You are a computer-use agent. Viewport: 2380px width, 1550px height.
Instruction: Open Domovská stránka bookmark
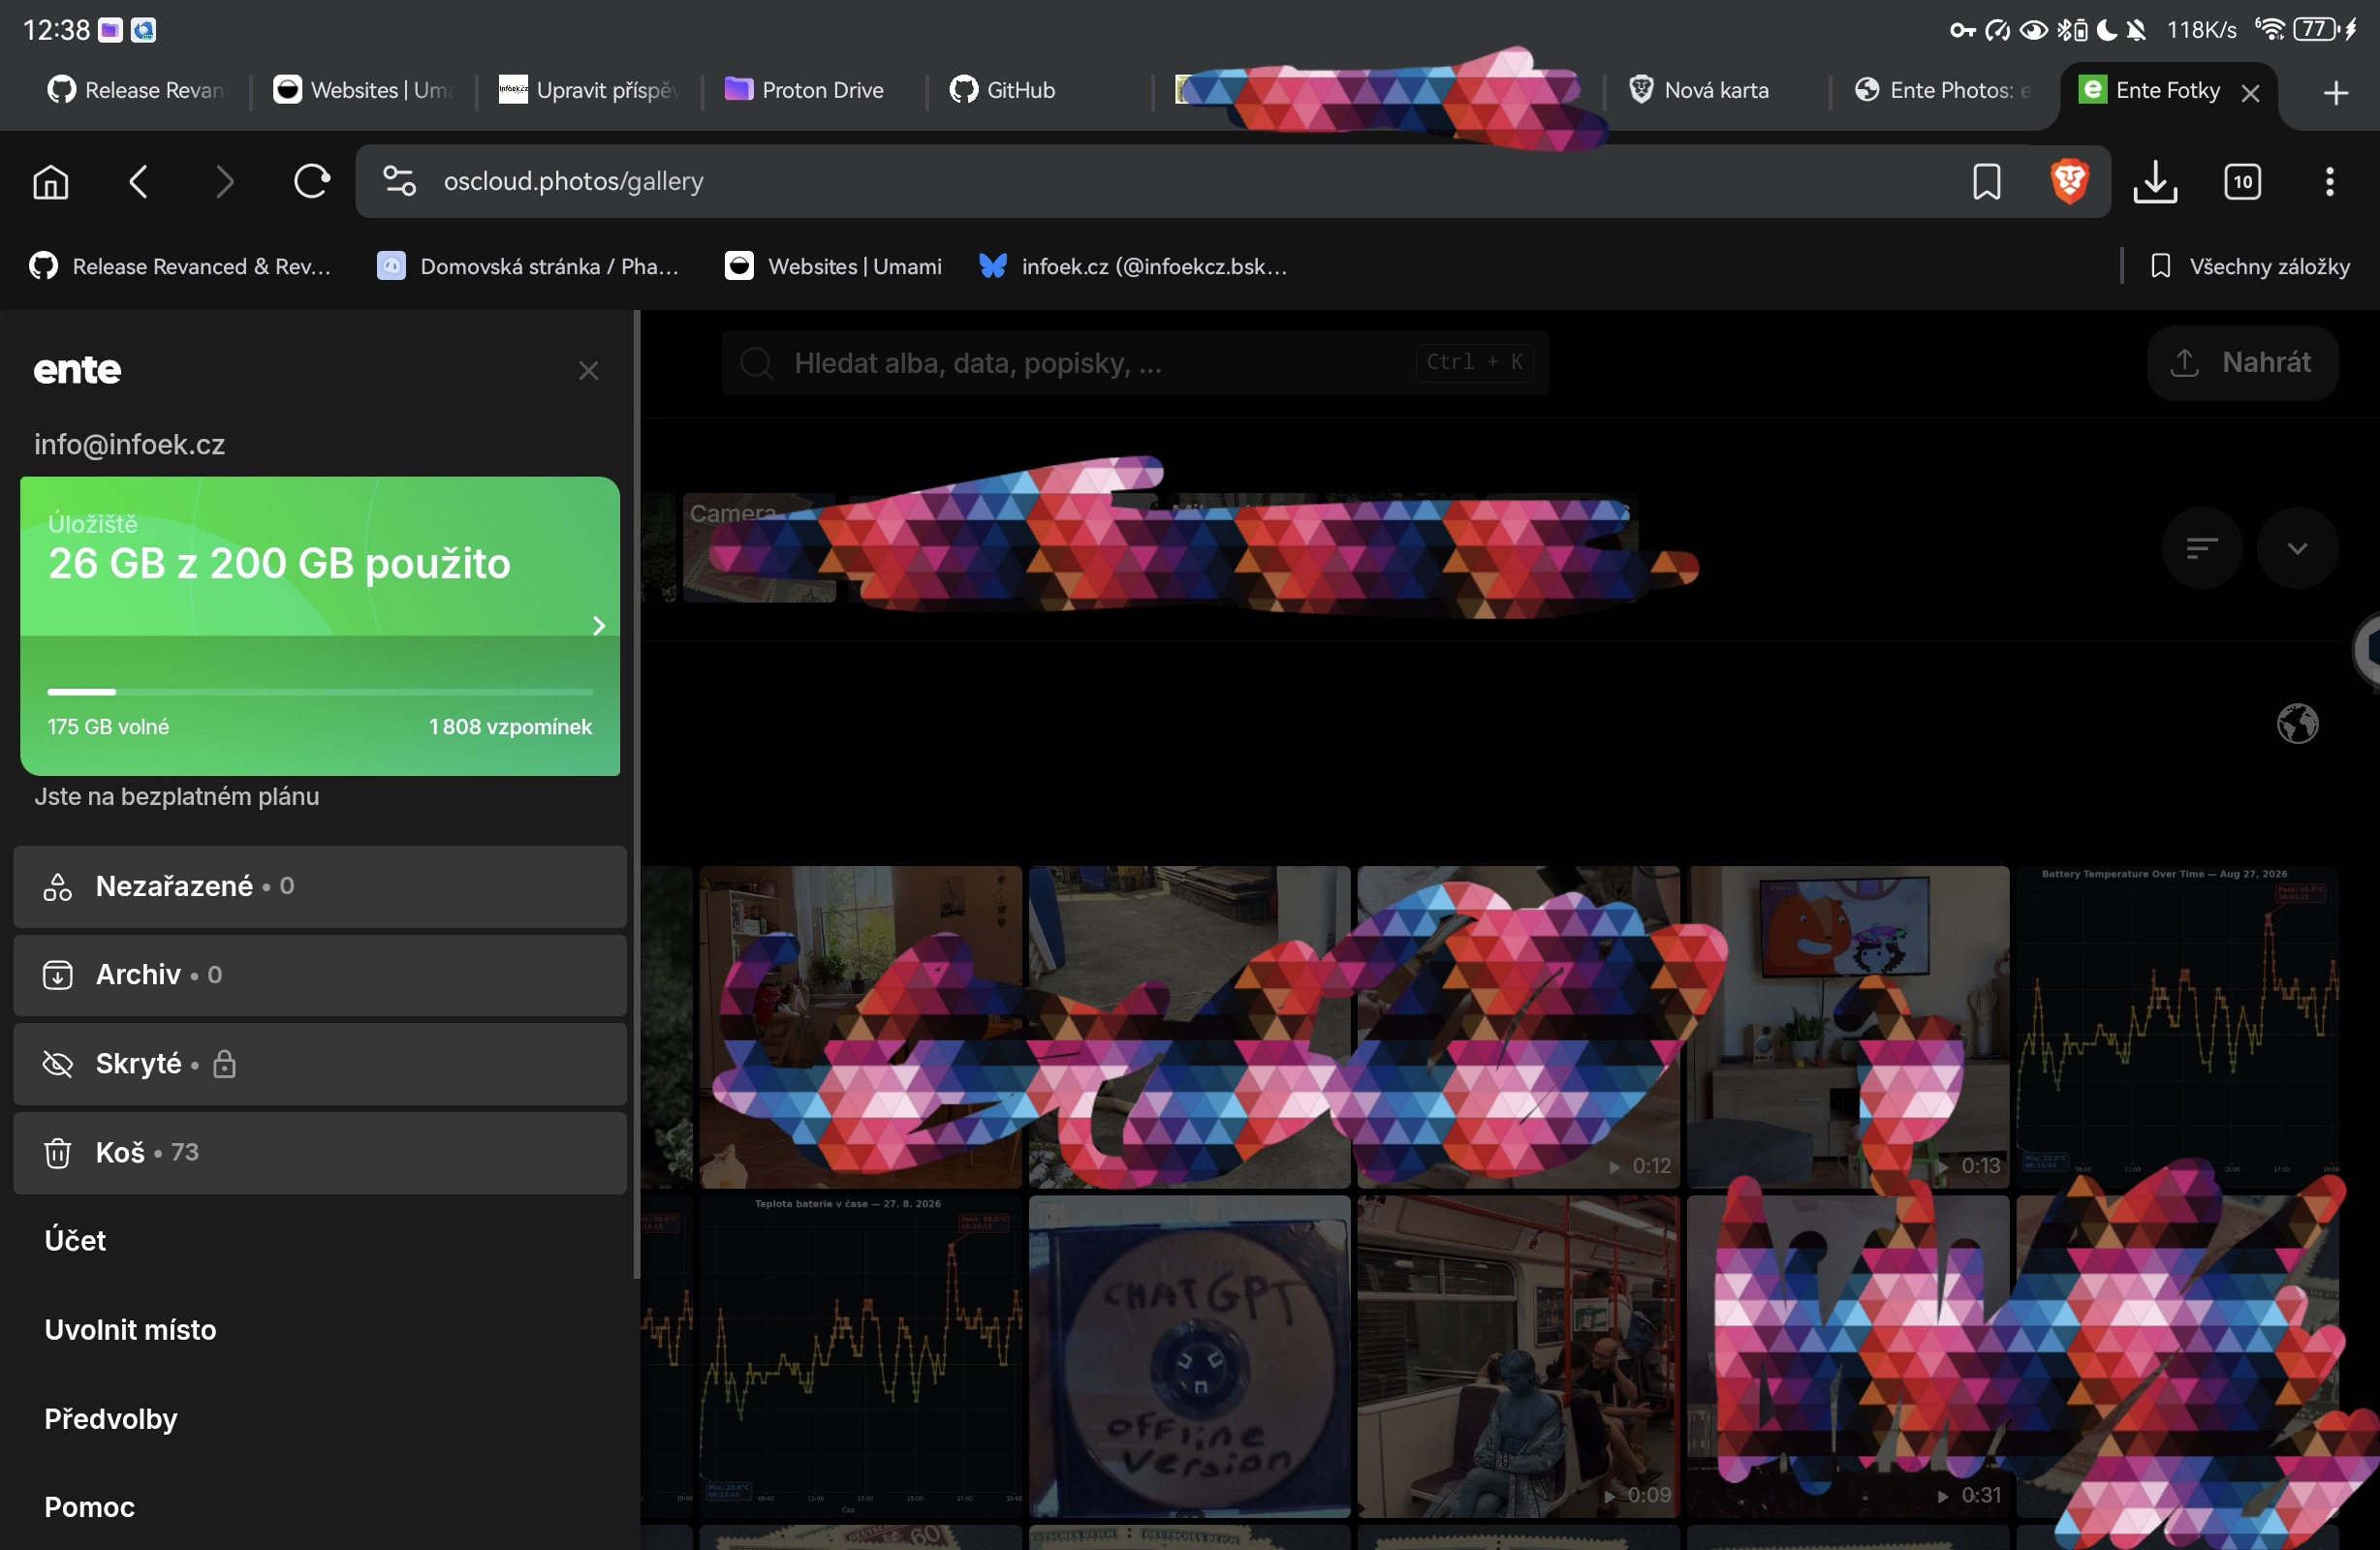528,266
